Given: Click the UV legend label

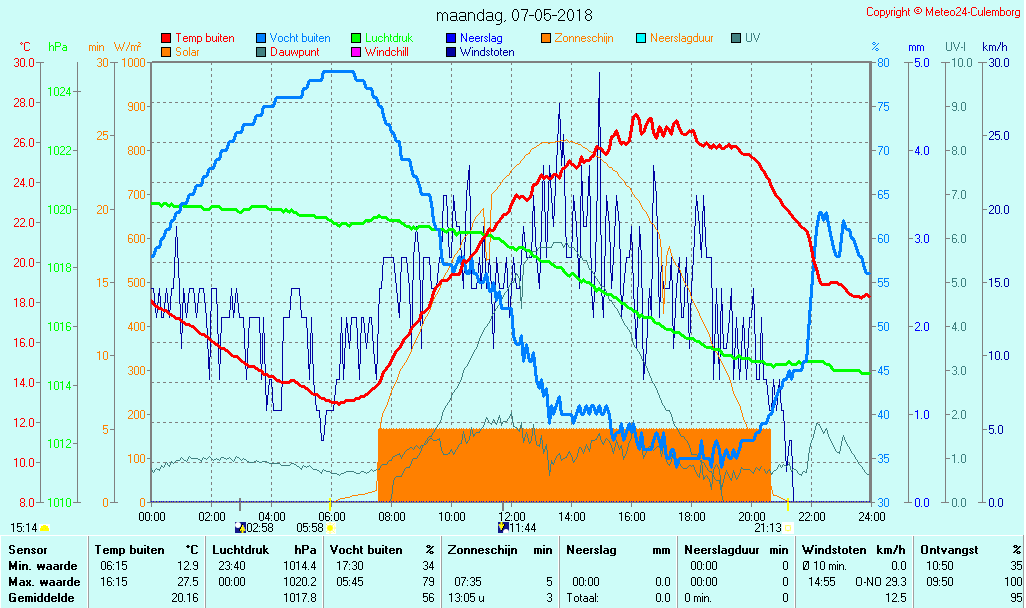Looking at the screenshot, I should (x=752, y=38).
